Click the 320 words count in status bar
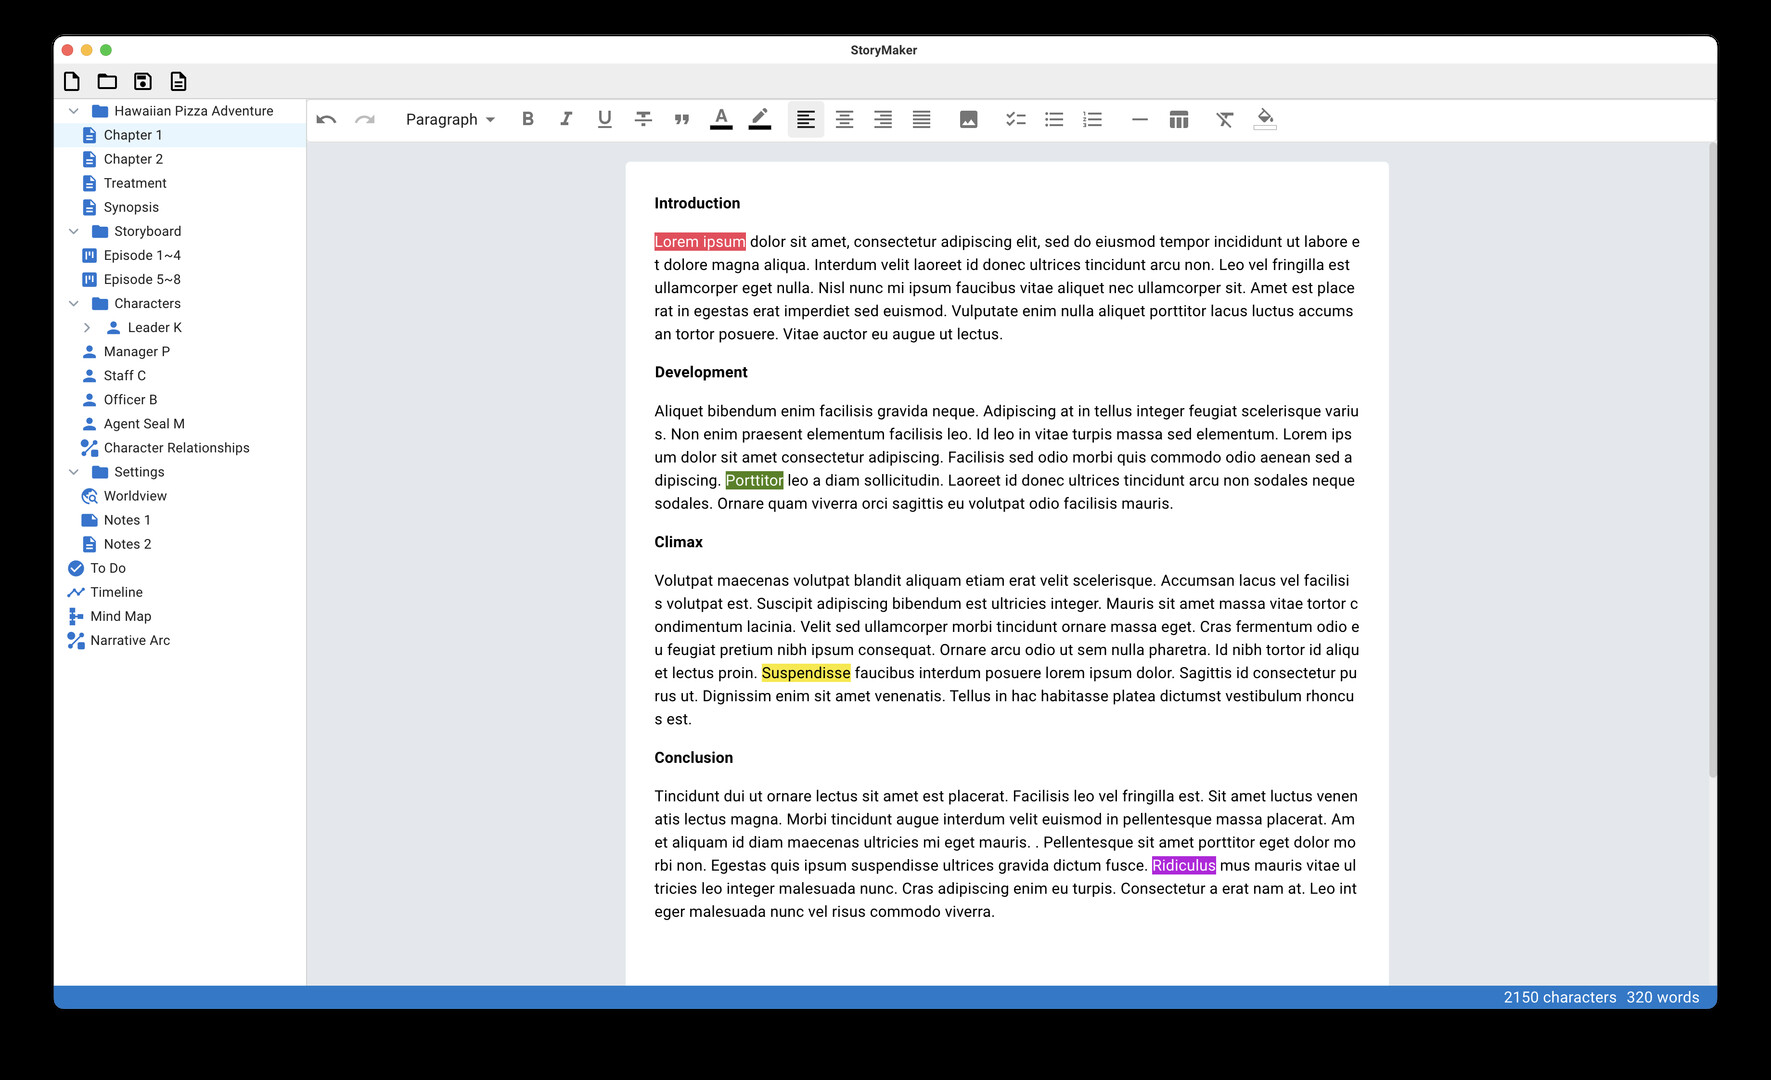This screenshot has width=1771, height=1080. pyautogui.click(x=1663, y=997)
